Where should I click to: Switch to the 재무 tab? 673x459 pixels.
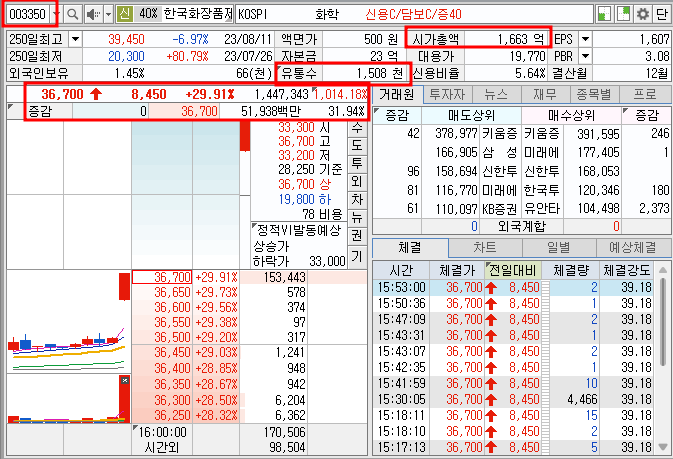(x=545, y=94)
